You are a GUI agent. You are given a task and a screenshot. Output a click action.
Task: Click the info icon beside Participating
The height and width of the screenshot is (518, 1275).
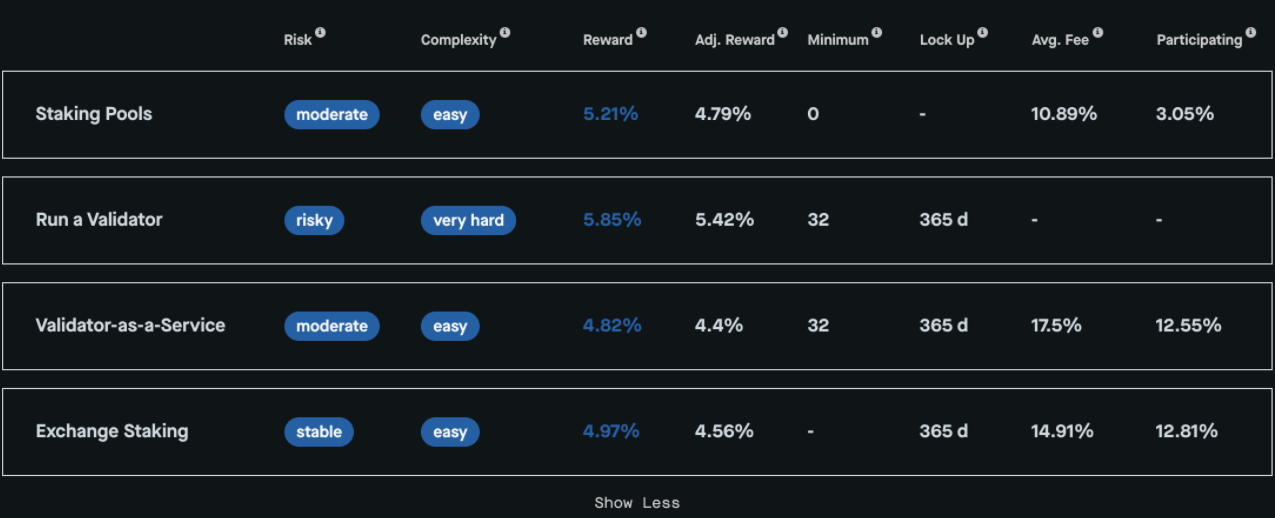pyautogui.click(x=1251, y=34)
